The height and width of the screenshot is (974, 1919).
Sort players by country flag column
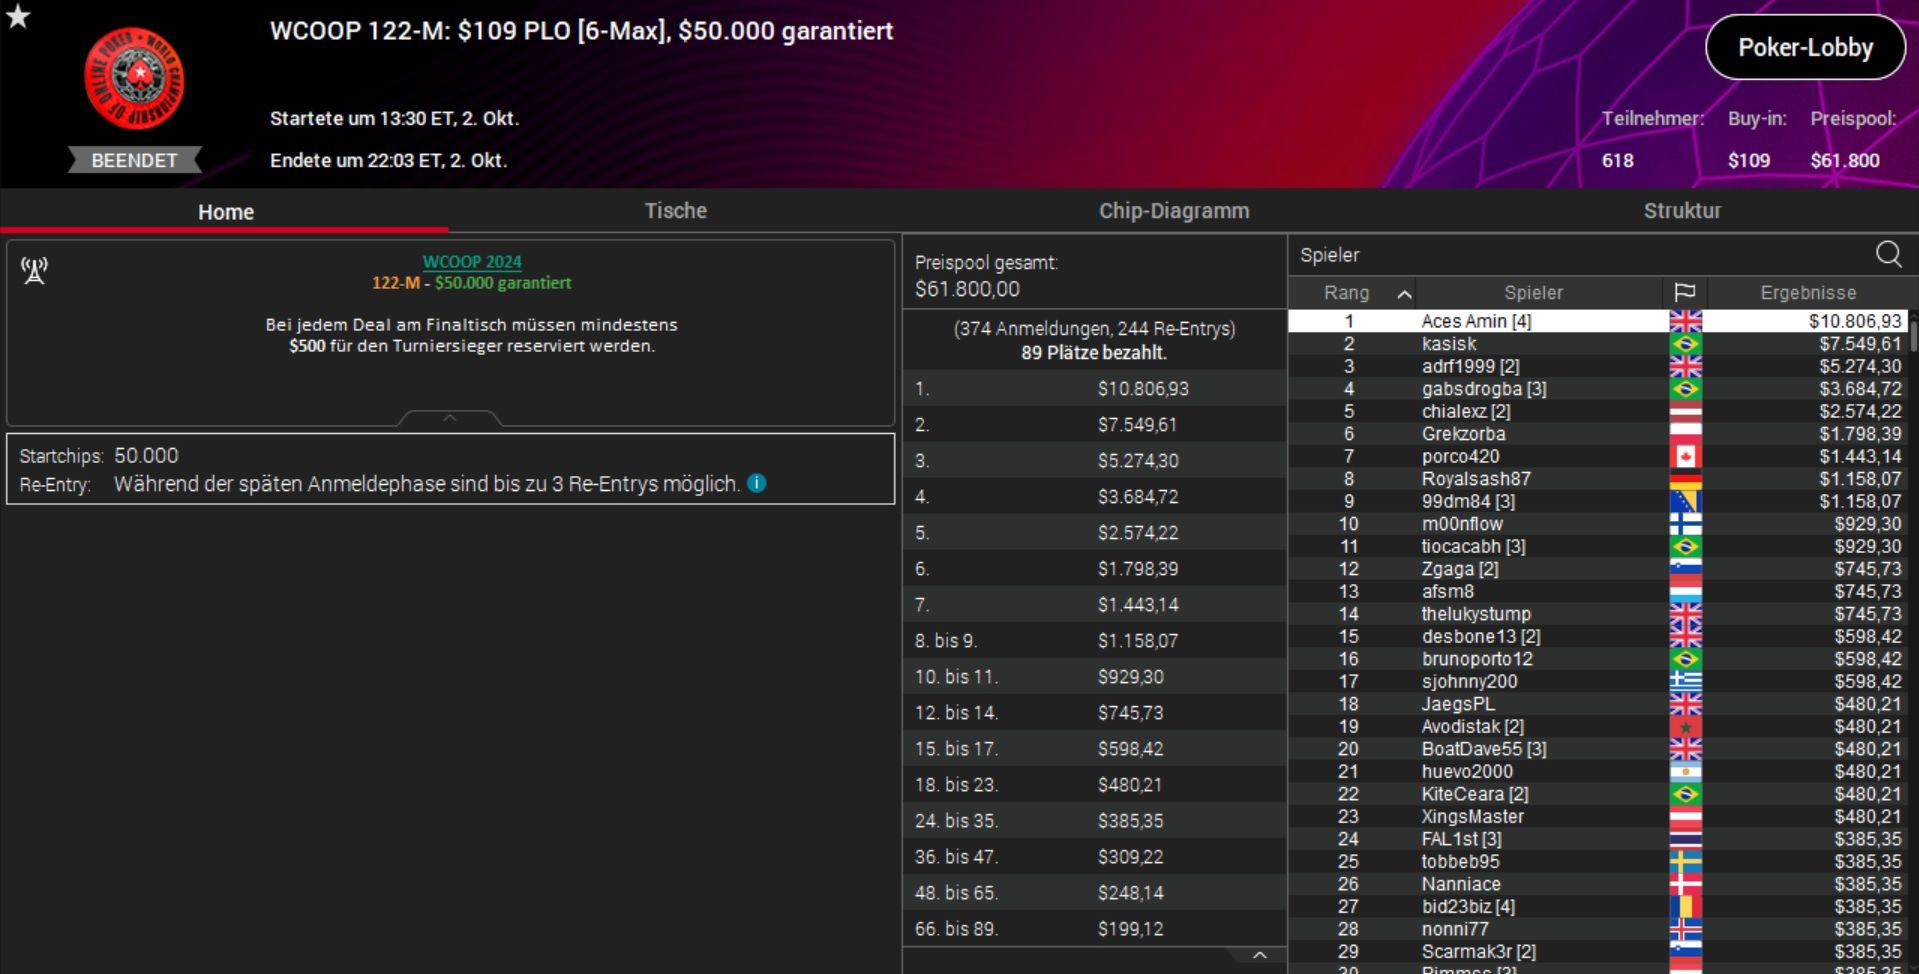(x=1684, y=292)
